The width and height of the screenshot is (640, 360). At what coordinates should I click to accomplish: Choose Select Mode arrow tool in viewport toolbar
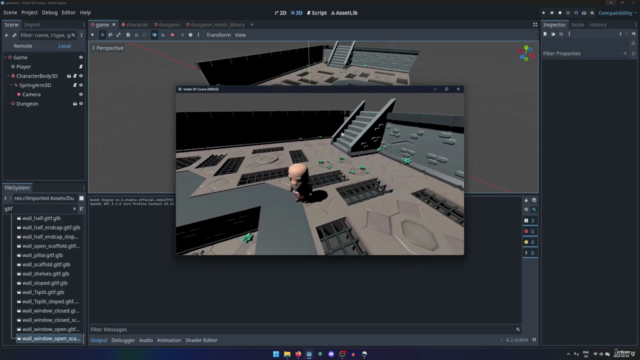93,35
